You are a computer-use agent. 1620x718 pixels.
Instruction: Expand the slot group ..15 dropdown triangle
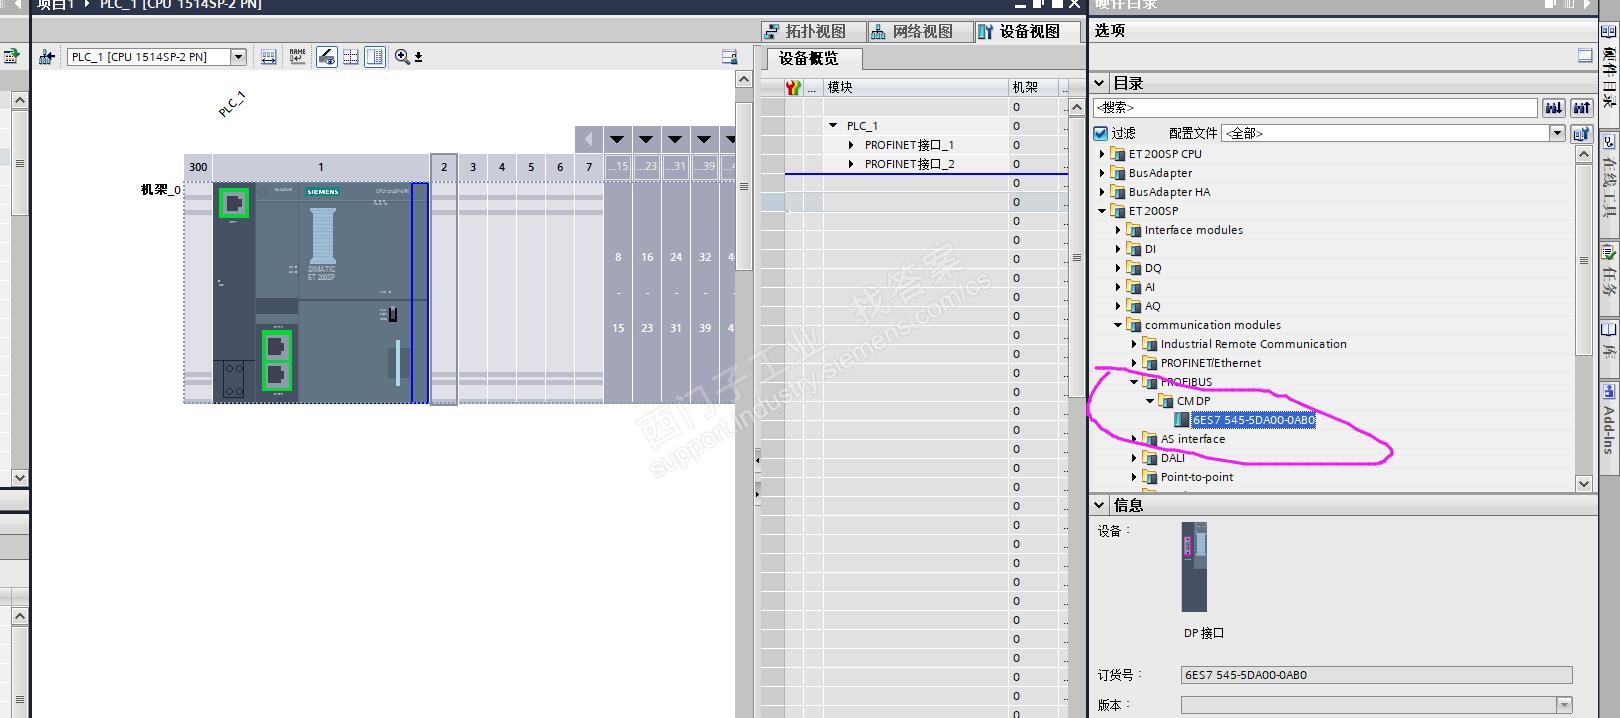pyautogui.click(x=617, y=139)
